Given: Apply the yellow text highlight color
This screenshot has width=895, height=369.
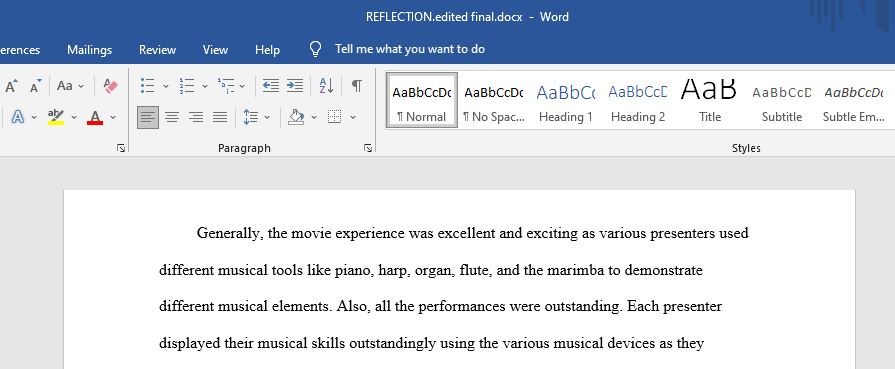Looking at the screenshot, I should (55, 117).
